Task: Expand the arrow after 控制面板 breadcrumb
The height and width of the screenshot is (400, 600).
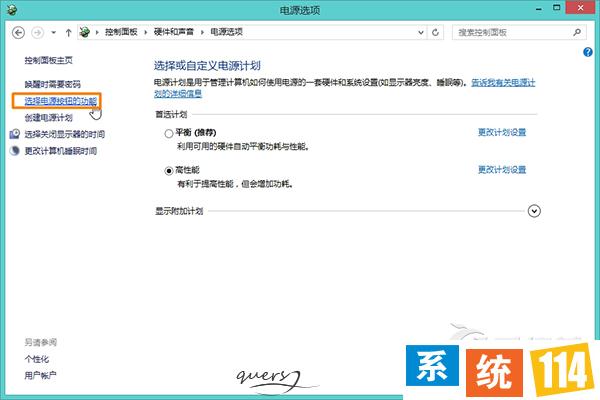Action: 145,32
